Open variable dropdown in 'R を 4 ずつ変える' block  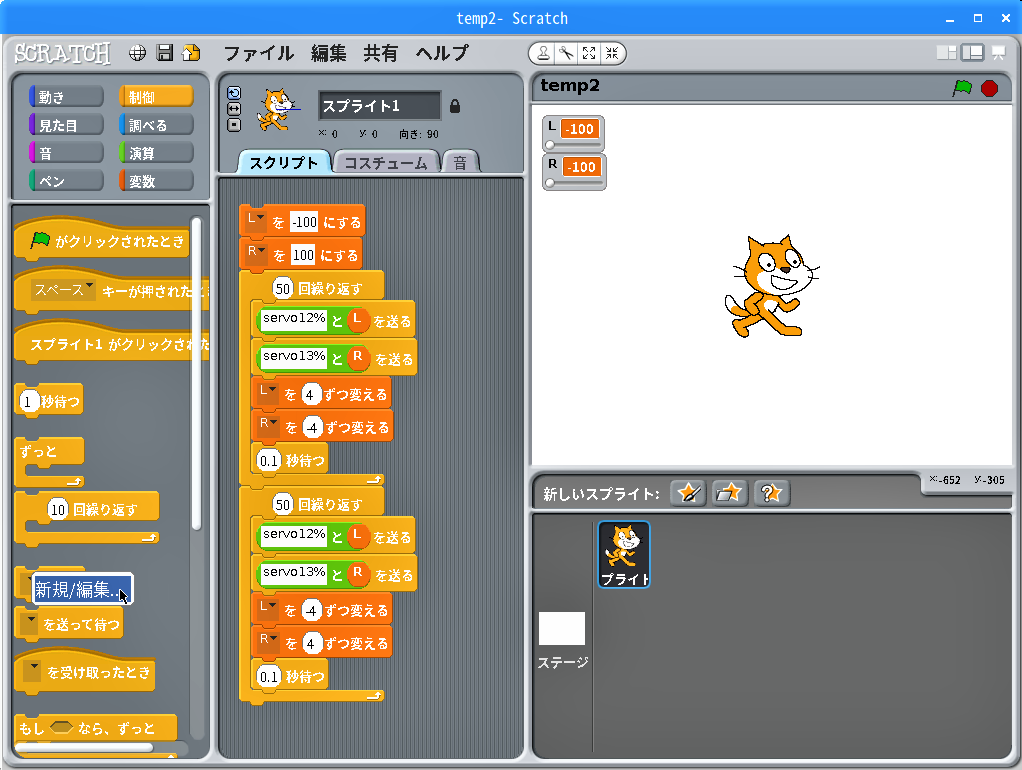click(x=268, y=642)
